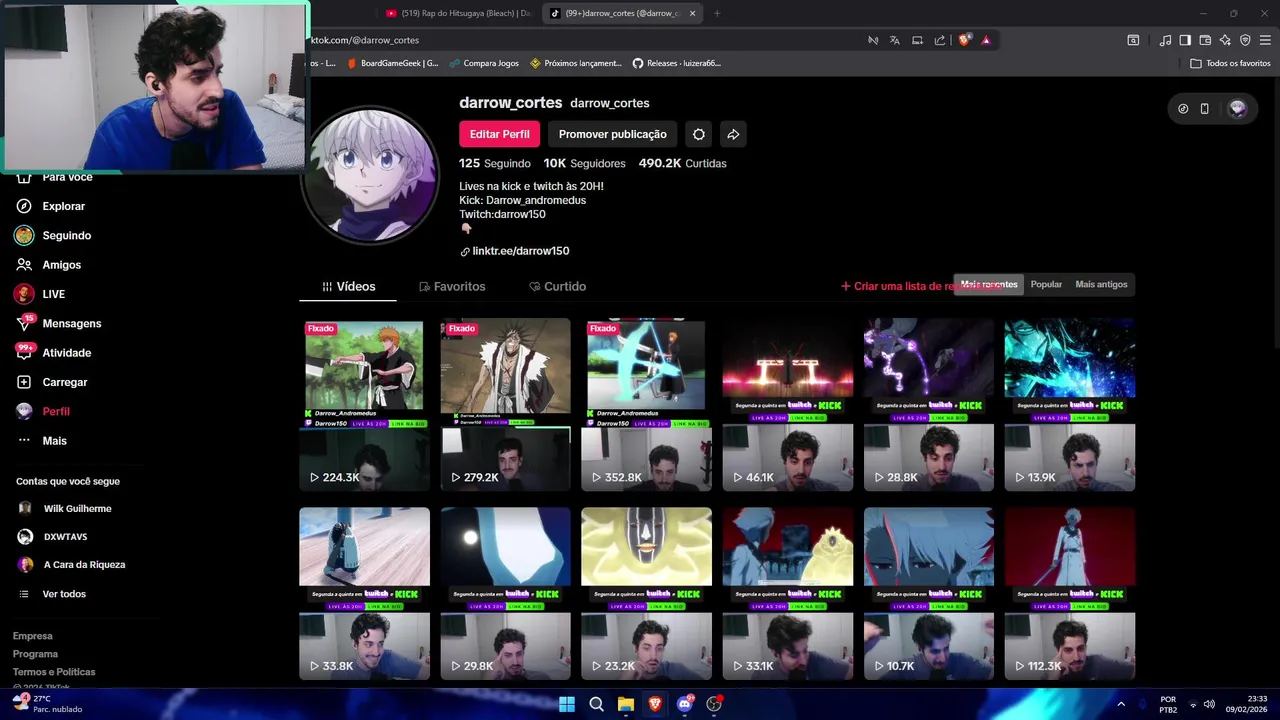1280x720 pixels.
Task: Open Windows Start menu
Action: point(567,704)
